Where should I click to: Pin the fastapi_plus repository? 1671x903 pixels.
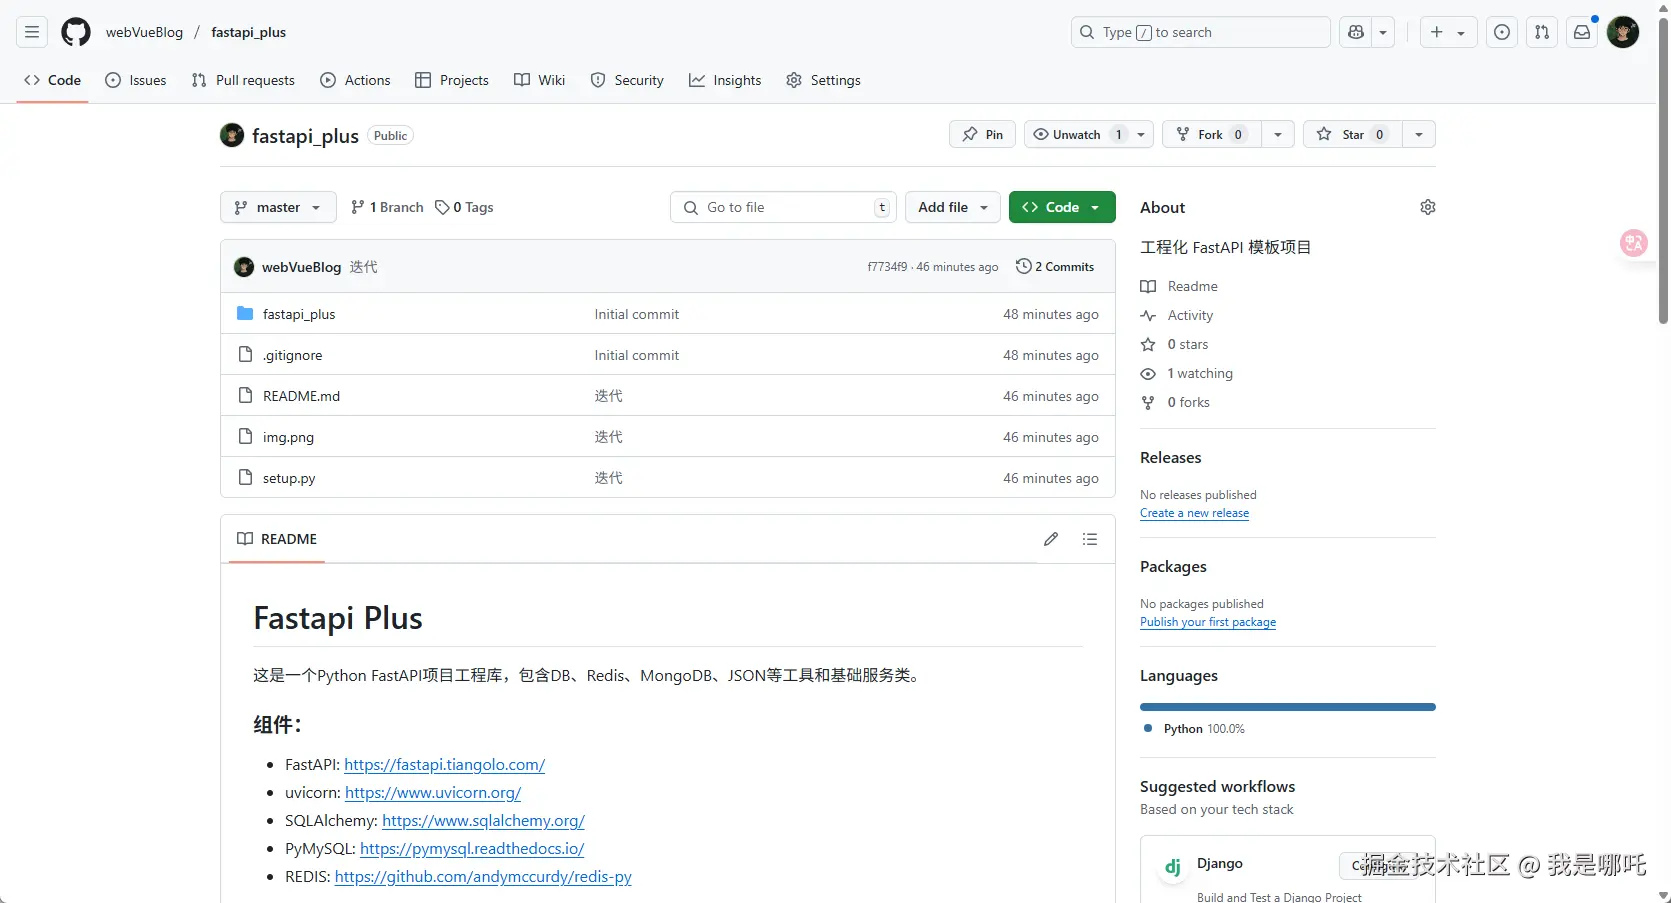[x=982, y=134]
